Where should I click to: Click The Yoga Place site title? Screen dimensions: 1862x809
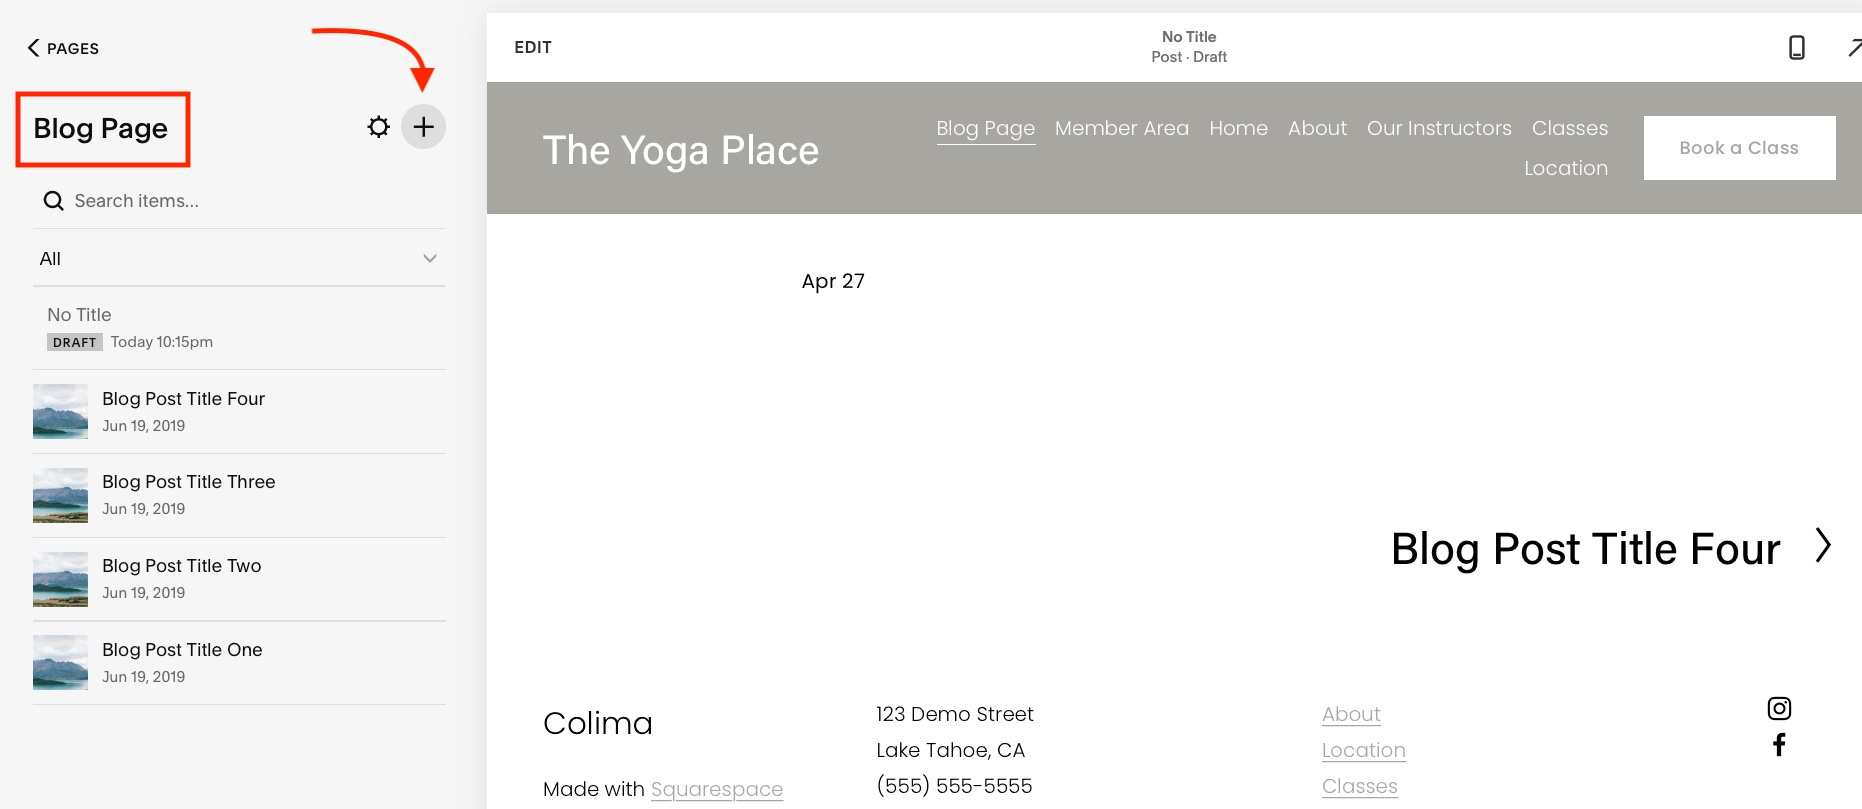(x=680, y=150)
